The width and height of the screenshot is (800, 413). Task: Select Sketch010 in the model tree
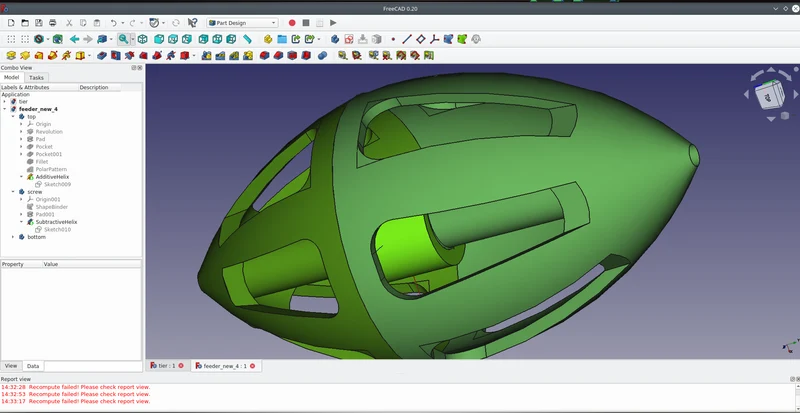[x=57, y=230]
